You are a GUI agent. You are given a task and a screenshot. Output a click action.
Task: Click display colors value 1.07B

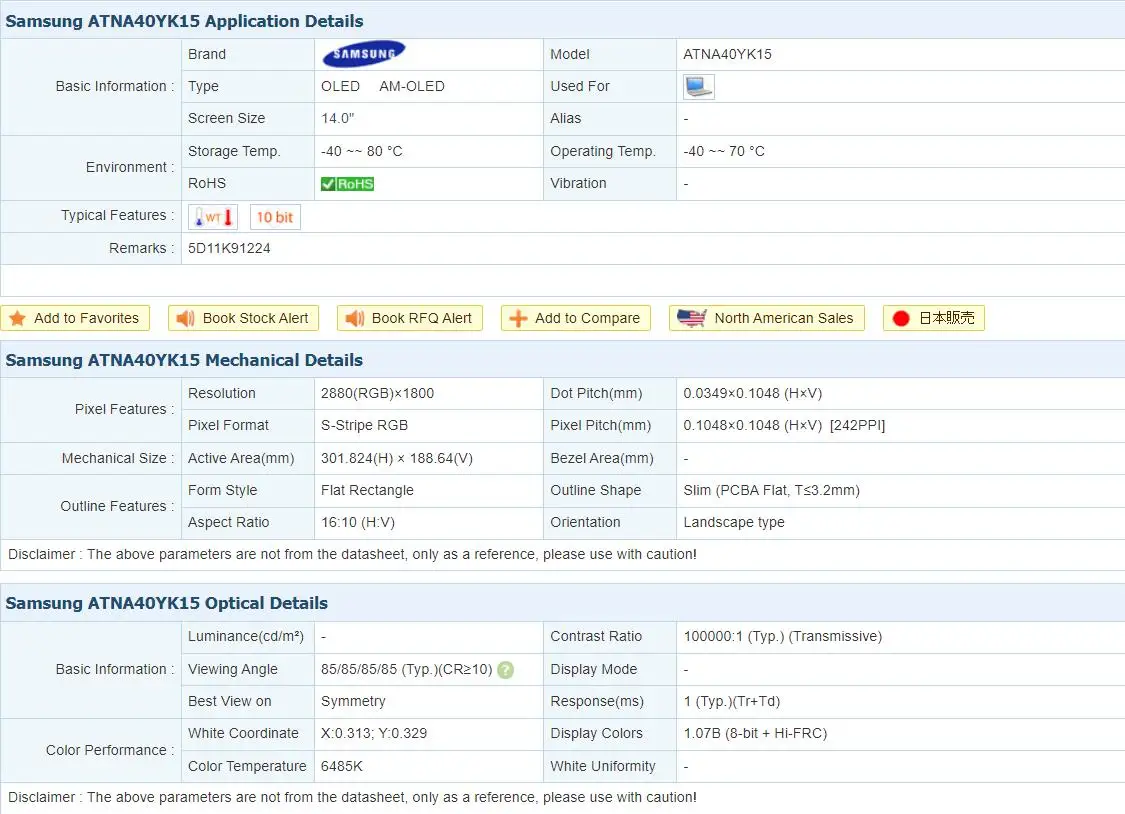coord(756,734)
